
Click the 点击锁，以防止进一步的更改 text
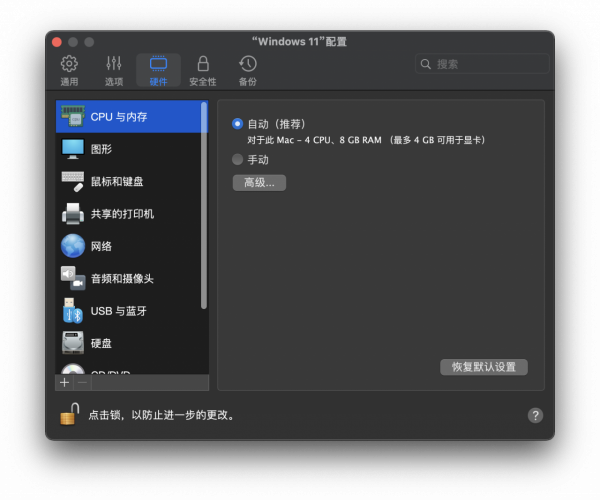coord(161,415)
